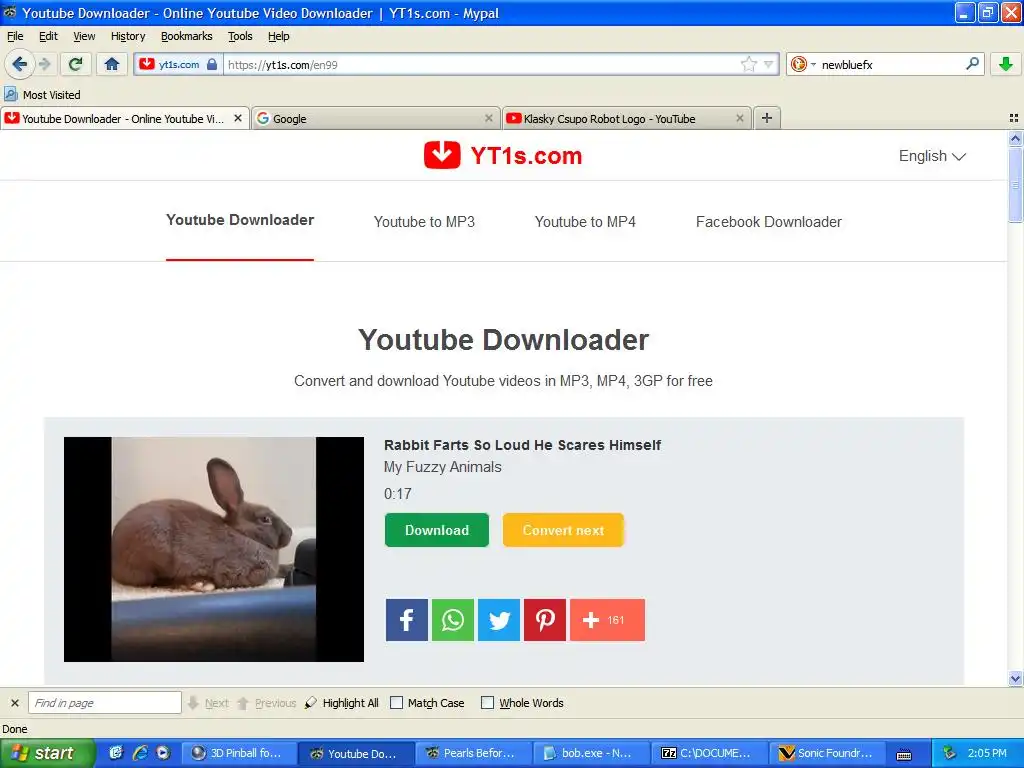
Task: Click the rabbit video thumbnail
Action: coord(214,549)
